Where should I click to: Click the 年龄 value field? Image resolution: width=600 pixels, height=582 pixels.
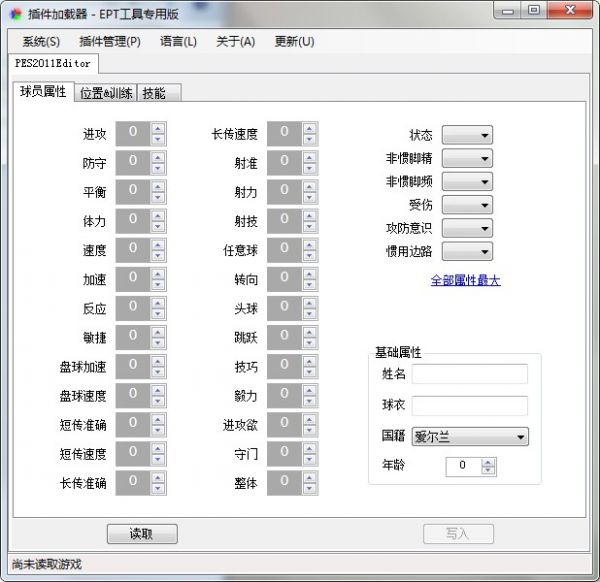tap(463, 466)
